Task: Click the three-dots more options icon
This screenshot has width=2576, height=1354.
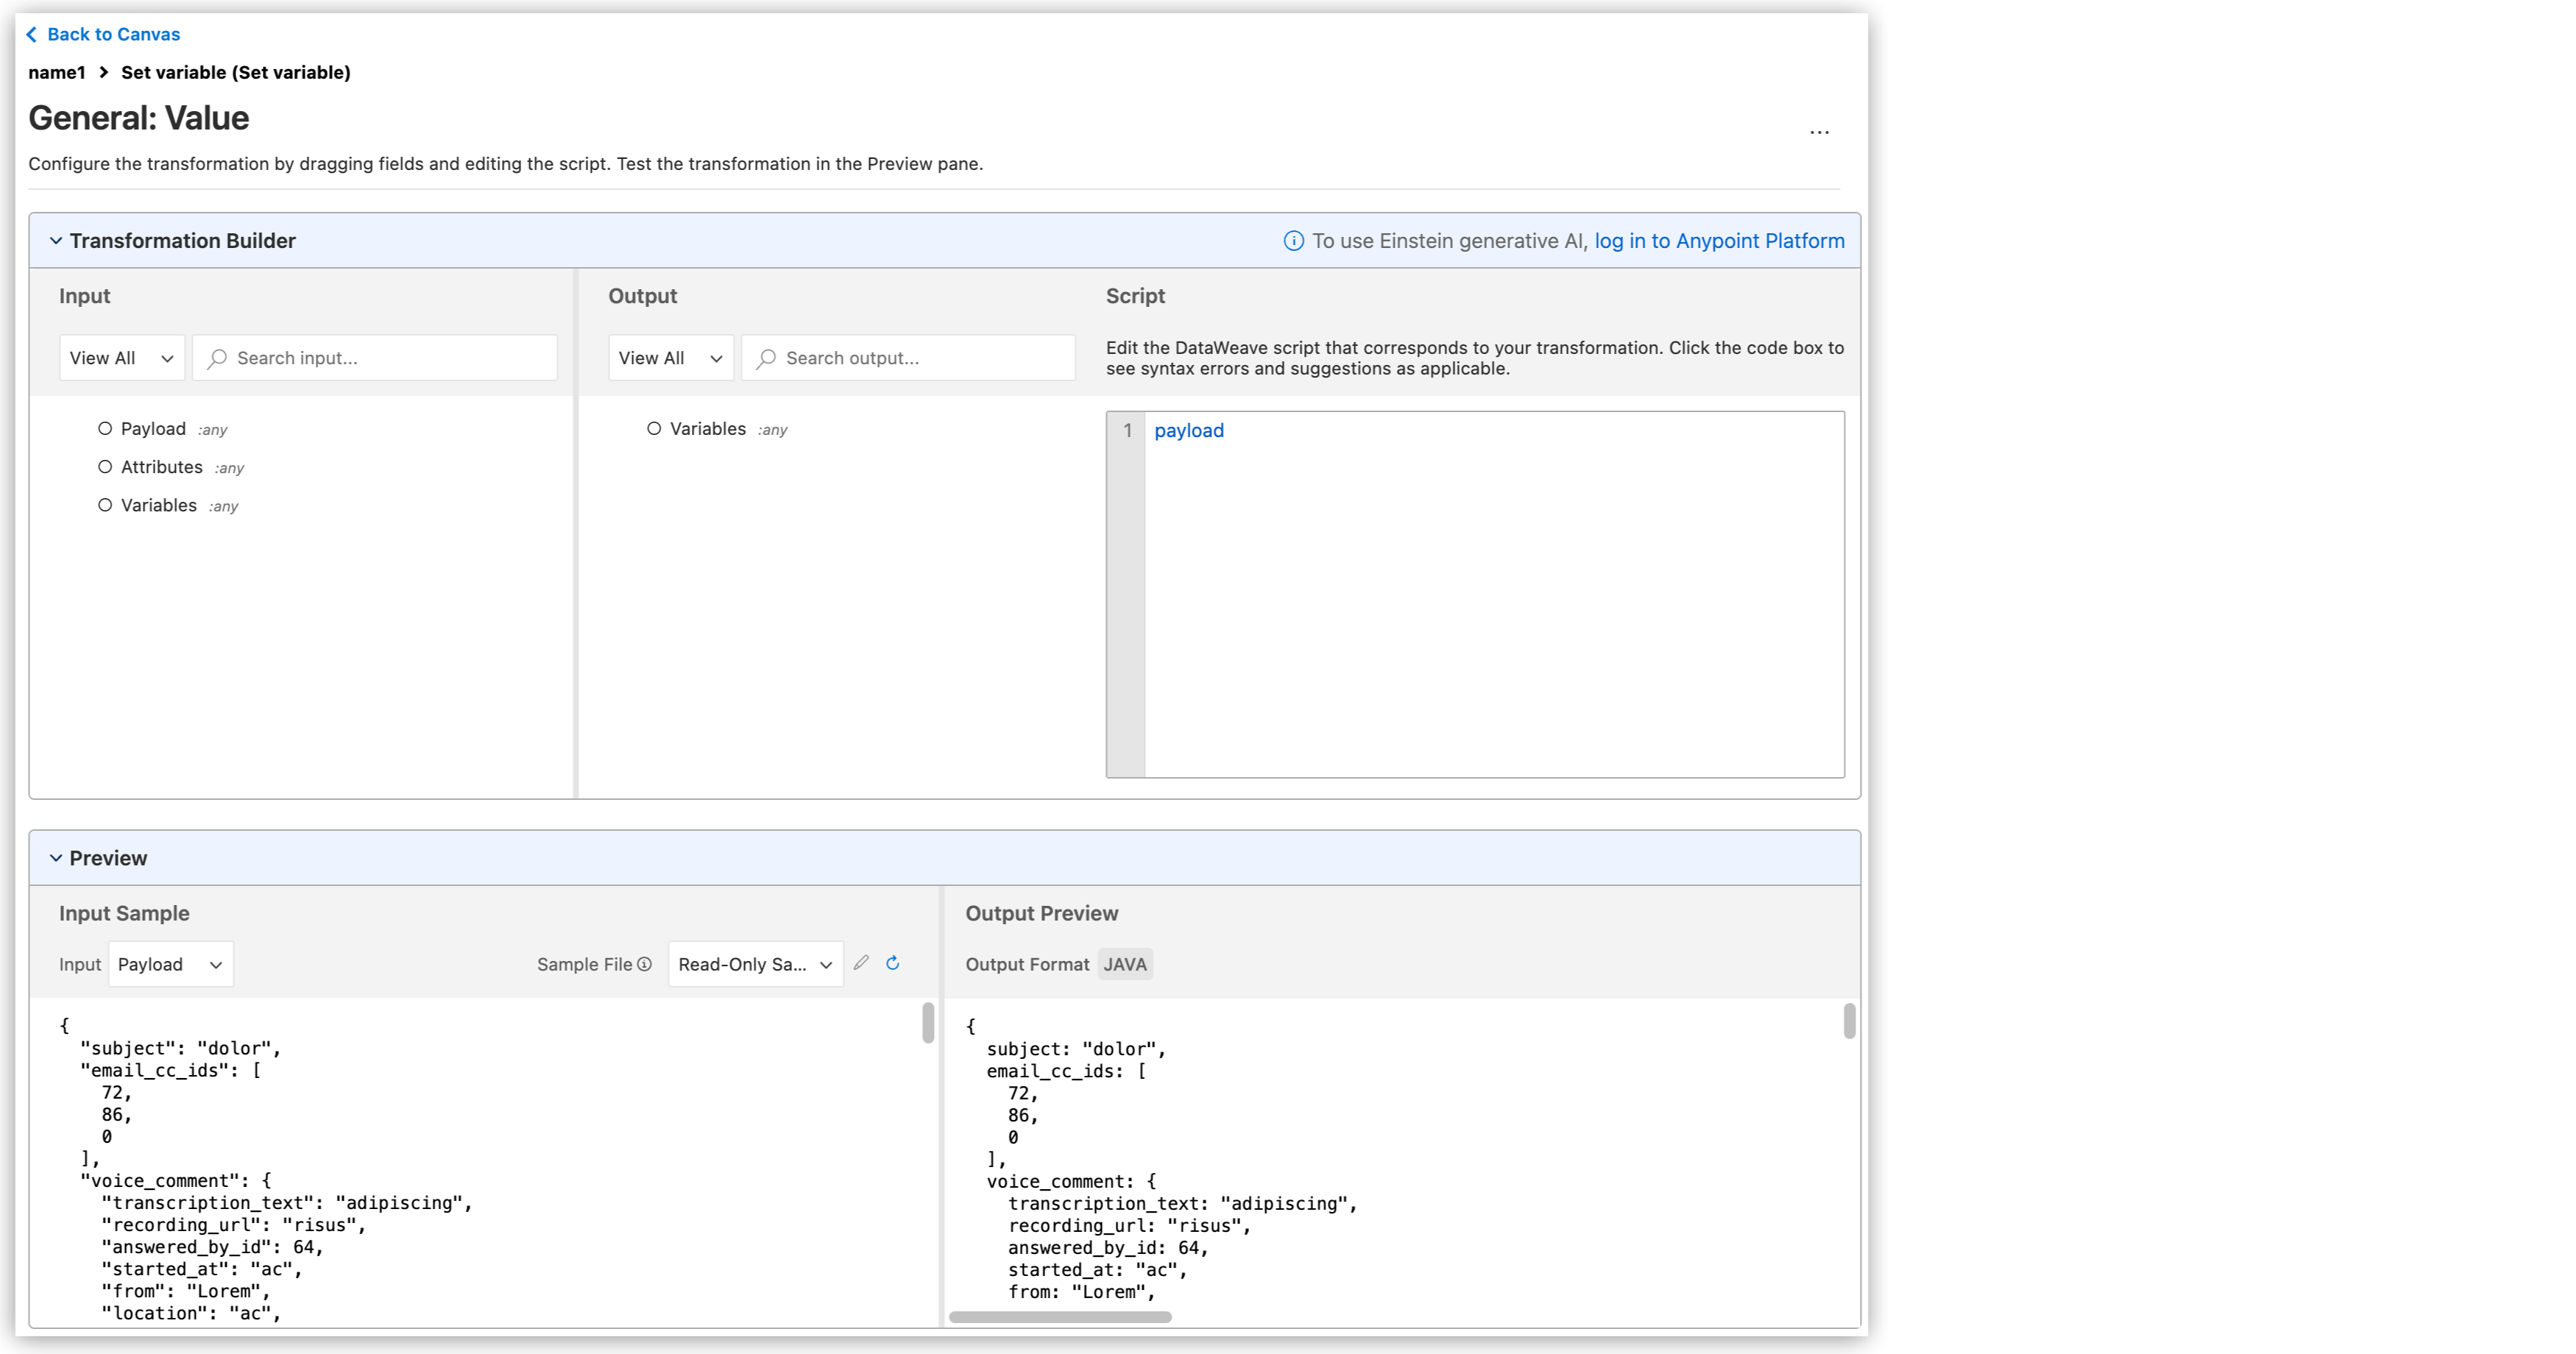Action: 1819,132
